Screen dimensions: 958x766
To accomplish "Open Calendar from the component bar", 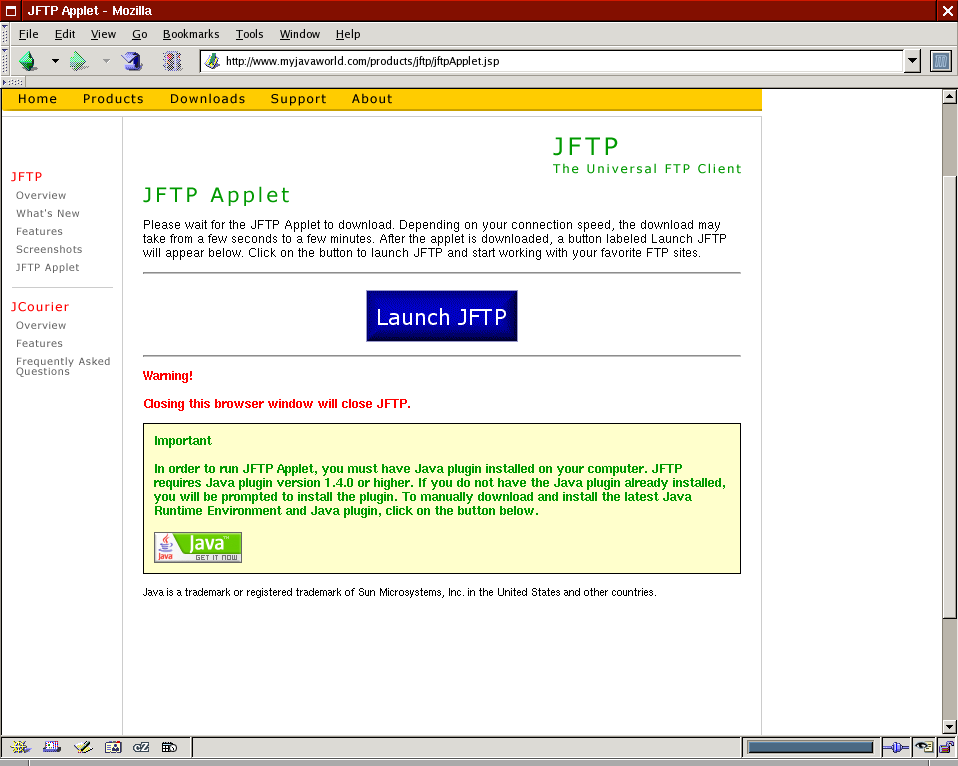I will 169,747.
